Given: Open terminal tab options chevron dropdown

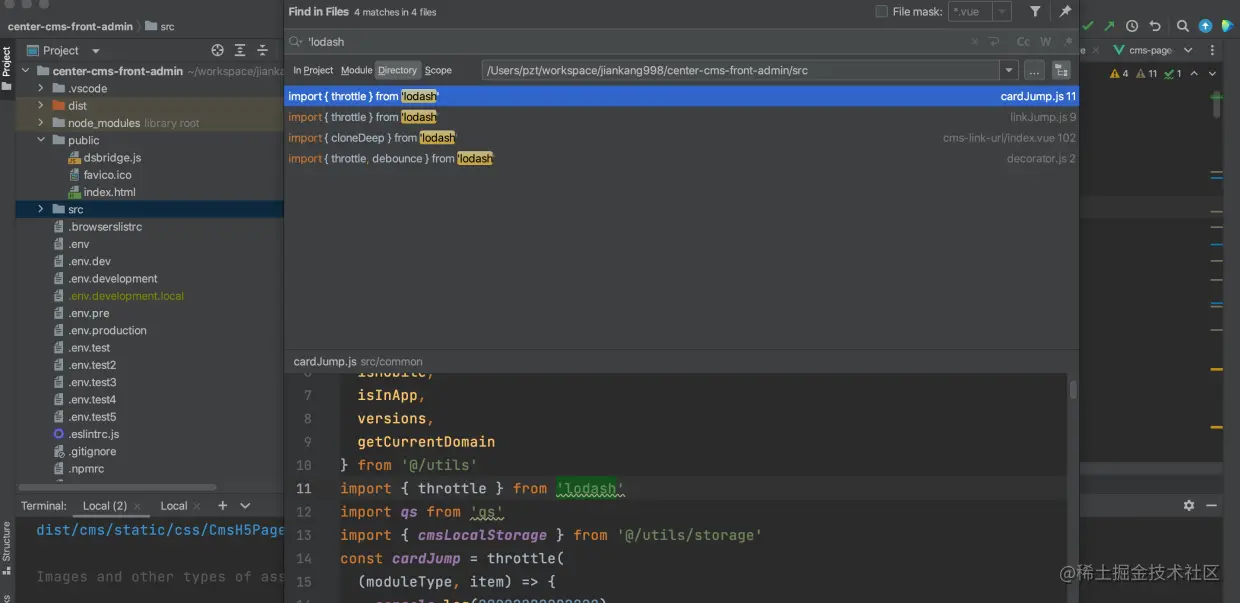Looking at the screenshot, I should 245,506.
